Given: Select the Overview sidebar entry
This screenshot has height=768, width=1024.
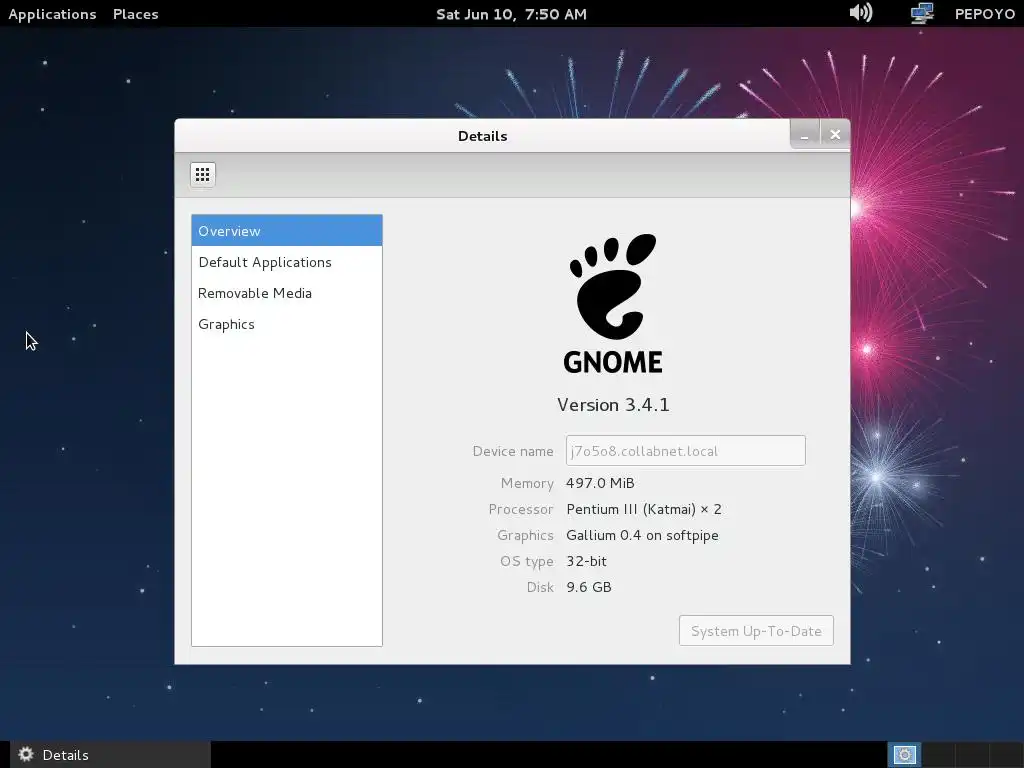Looking at the screenshot, I should coord(287,231).
